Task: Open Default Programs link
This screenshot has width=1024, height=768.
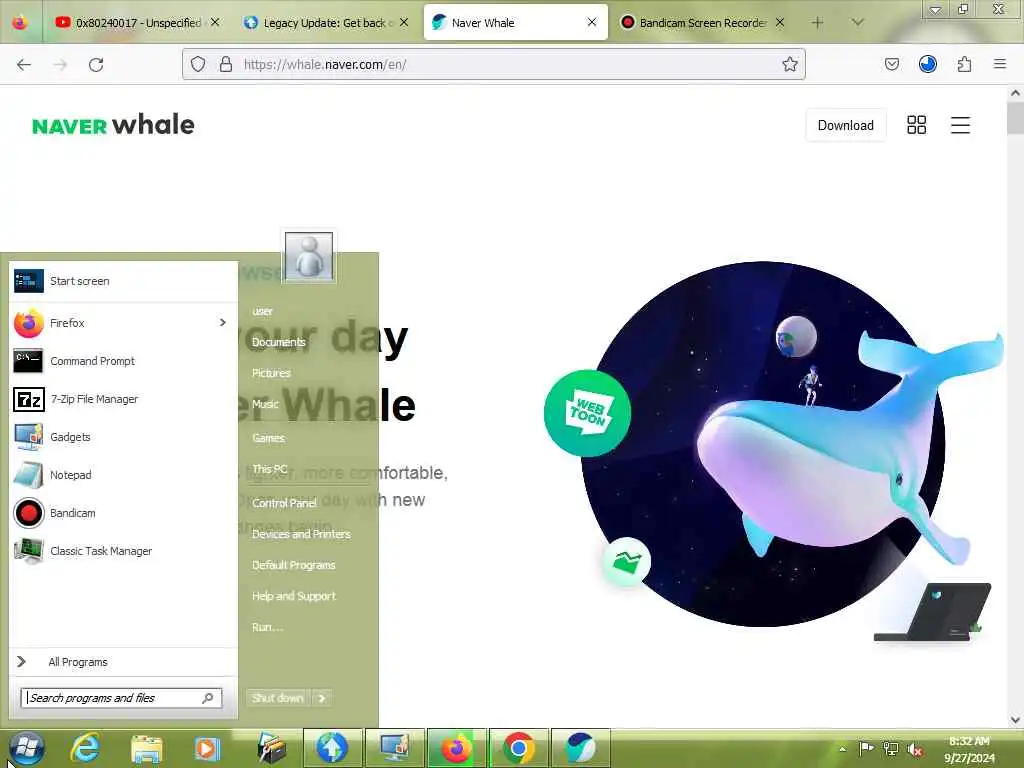Action: [x=293, y=565]
